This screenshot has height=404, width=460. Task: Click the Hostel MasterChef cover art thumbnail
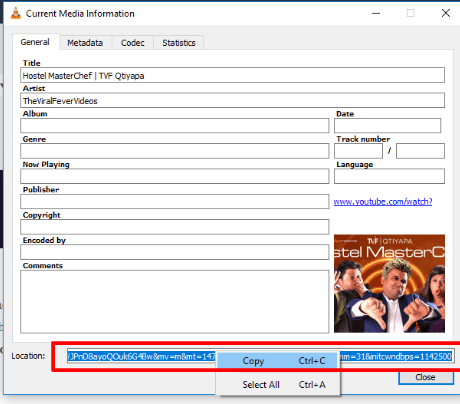(389, 283)
